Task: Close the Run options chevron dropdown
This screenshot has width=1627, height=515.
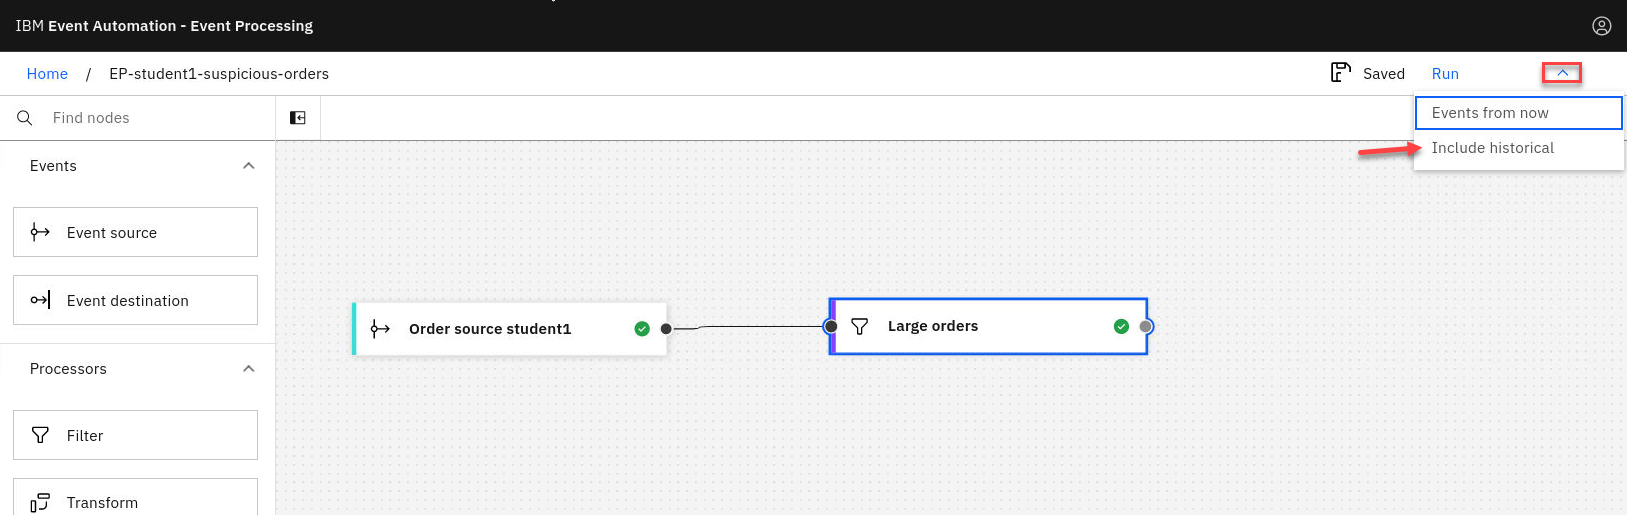Action: pyautogui.click(x=1561, y=73)
